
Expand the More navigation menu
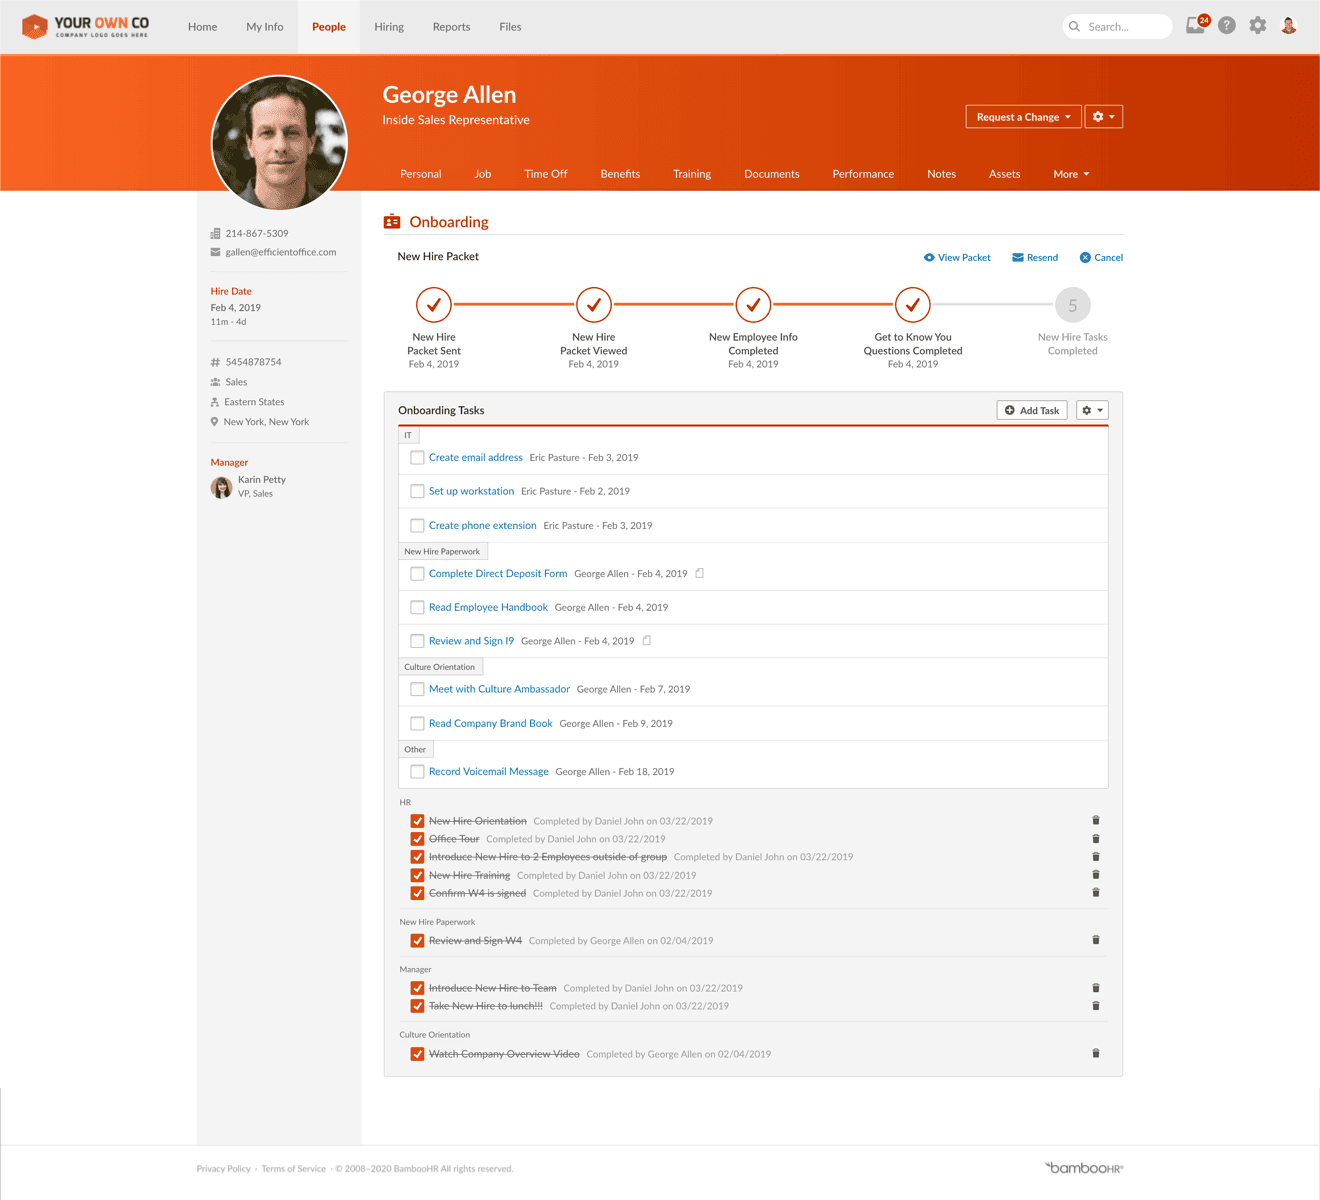click(x=1070, y=173)
